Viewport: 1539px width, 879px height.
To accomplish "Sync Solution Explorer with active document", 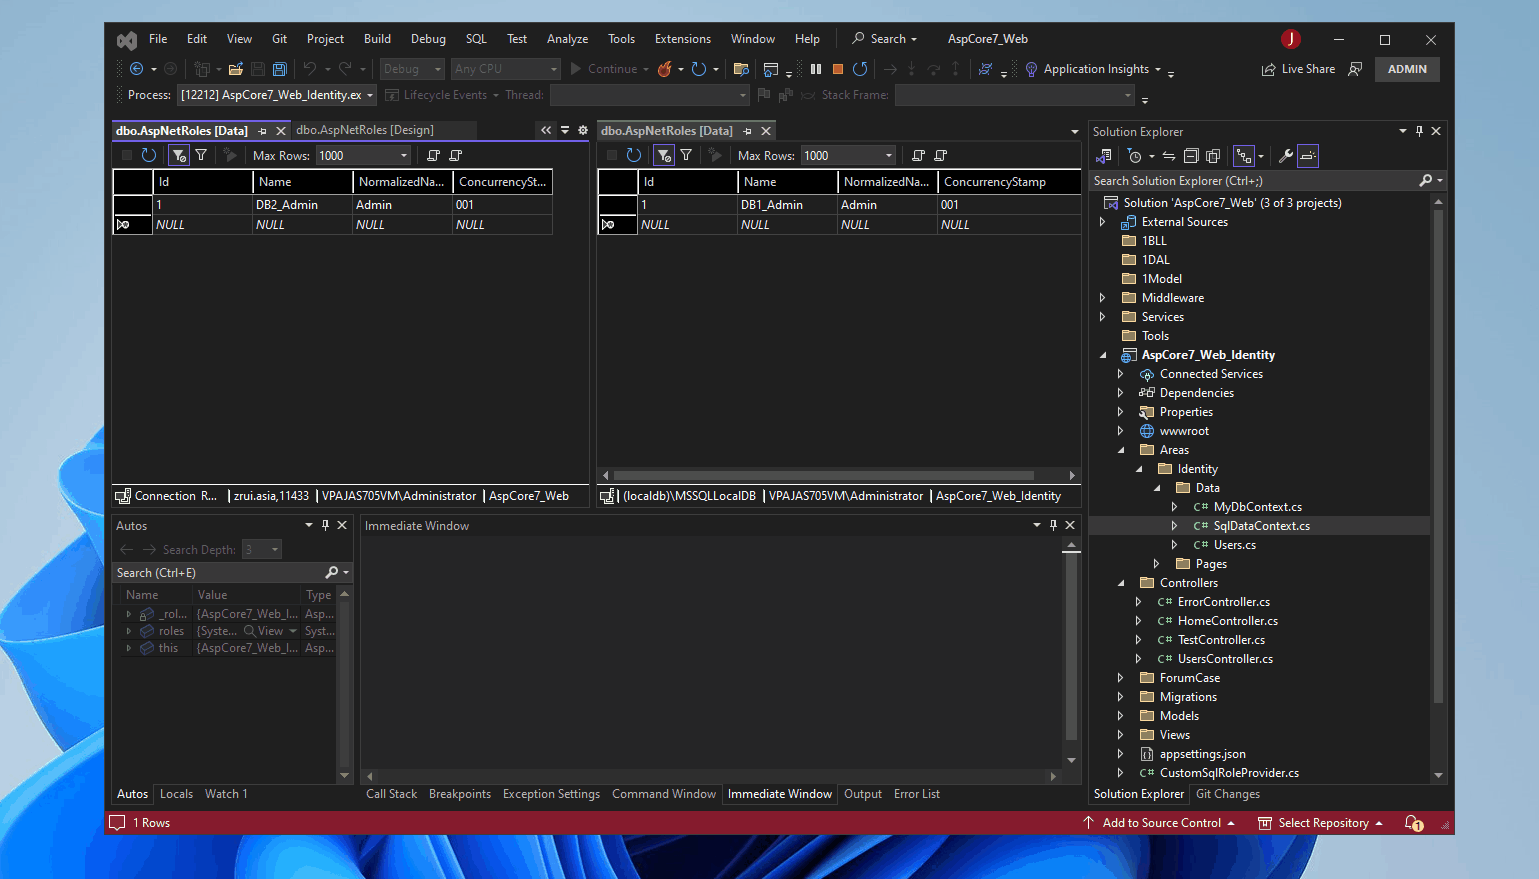I will tap(1168, 156).
